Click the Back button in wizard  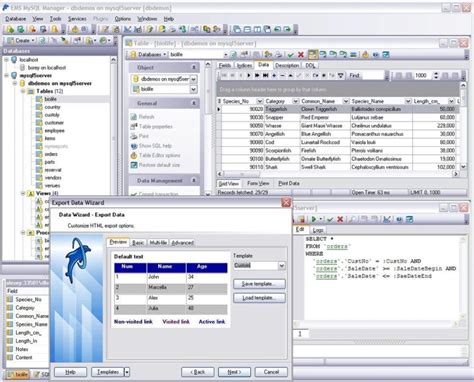click(x=198, y=372)
